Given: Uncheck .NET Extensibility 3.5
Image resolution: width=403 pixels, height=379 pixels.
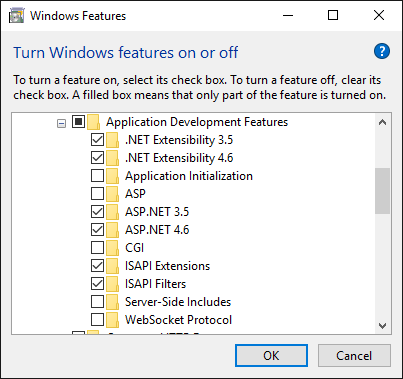Looking at the screenshot, I should (x=97, y=140).
